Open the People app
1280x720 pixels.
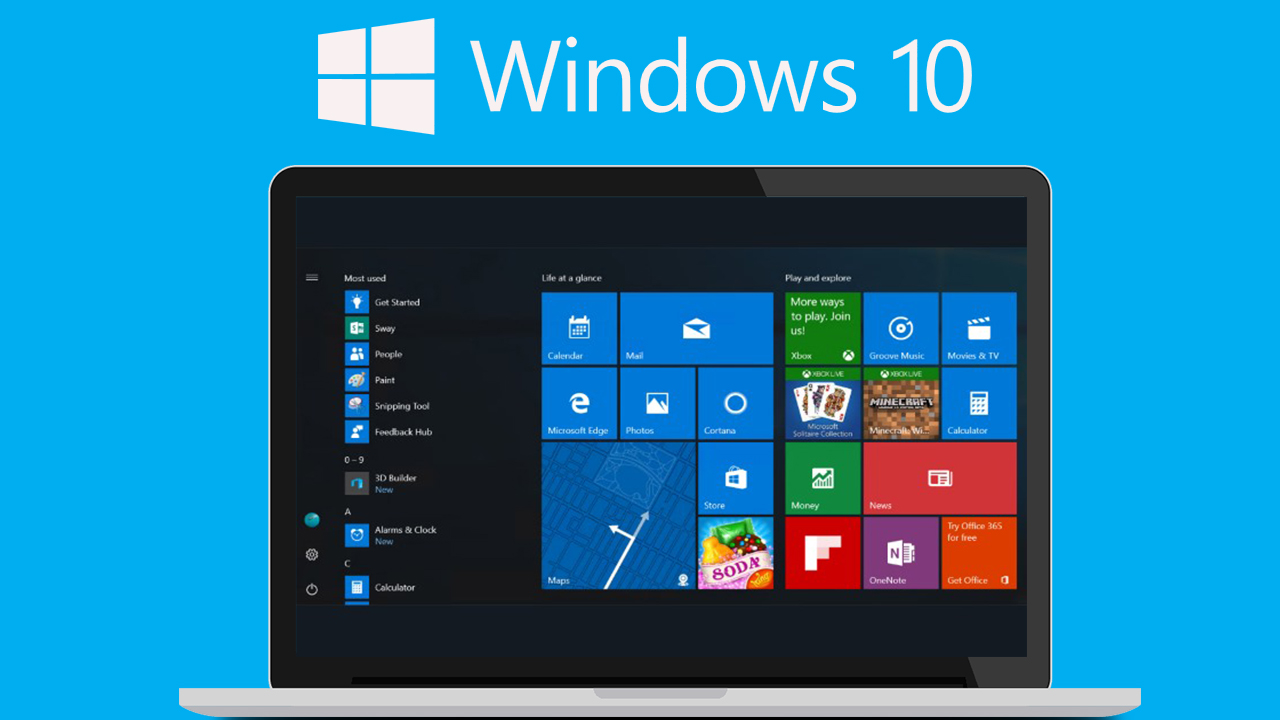click(374, 354)
